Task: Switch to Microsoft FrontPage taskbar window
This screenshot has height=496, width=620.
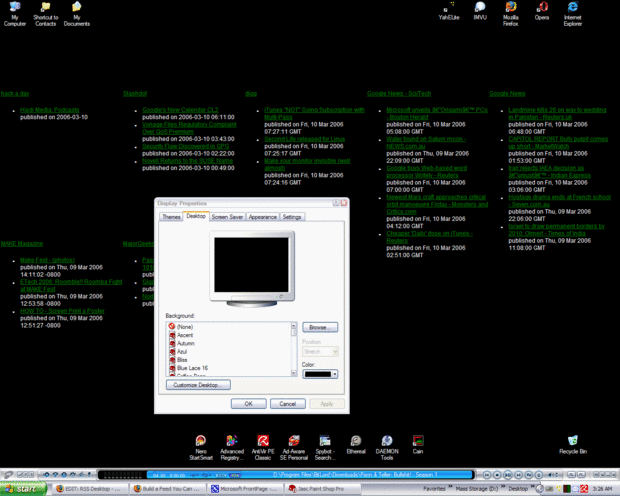Action: pos(244,489)
